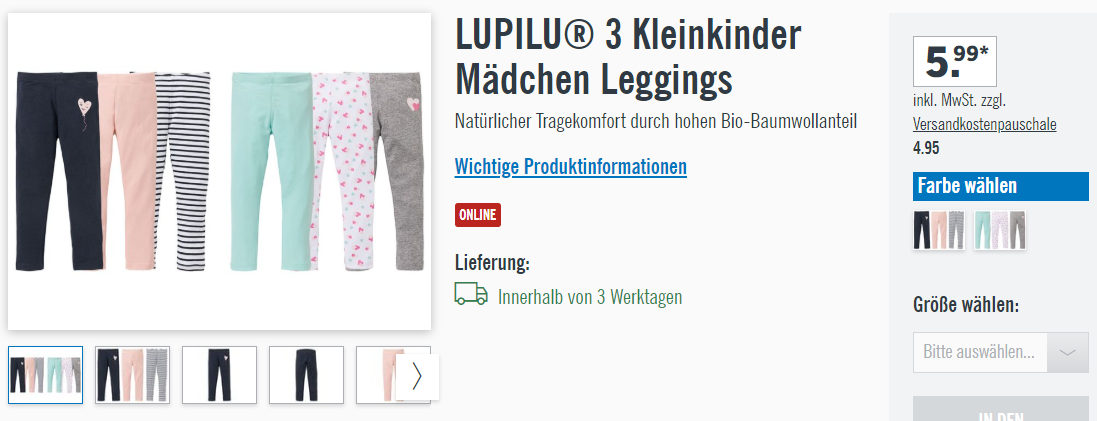Click the grey add-to-cart button
Viewport: 1097px width, 421px height.
[x=1000, y=409]
